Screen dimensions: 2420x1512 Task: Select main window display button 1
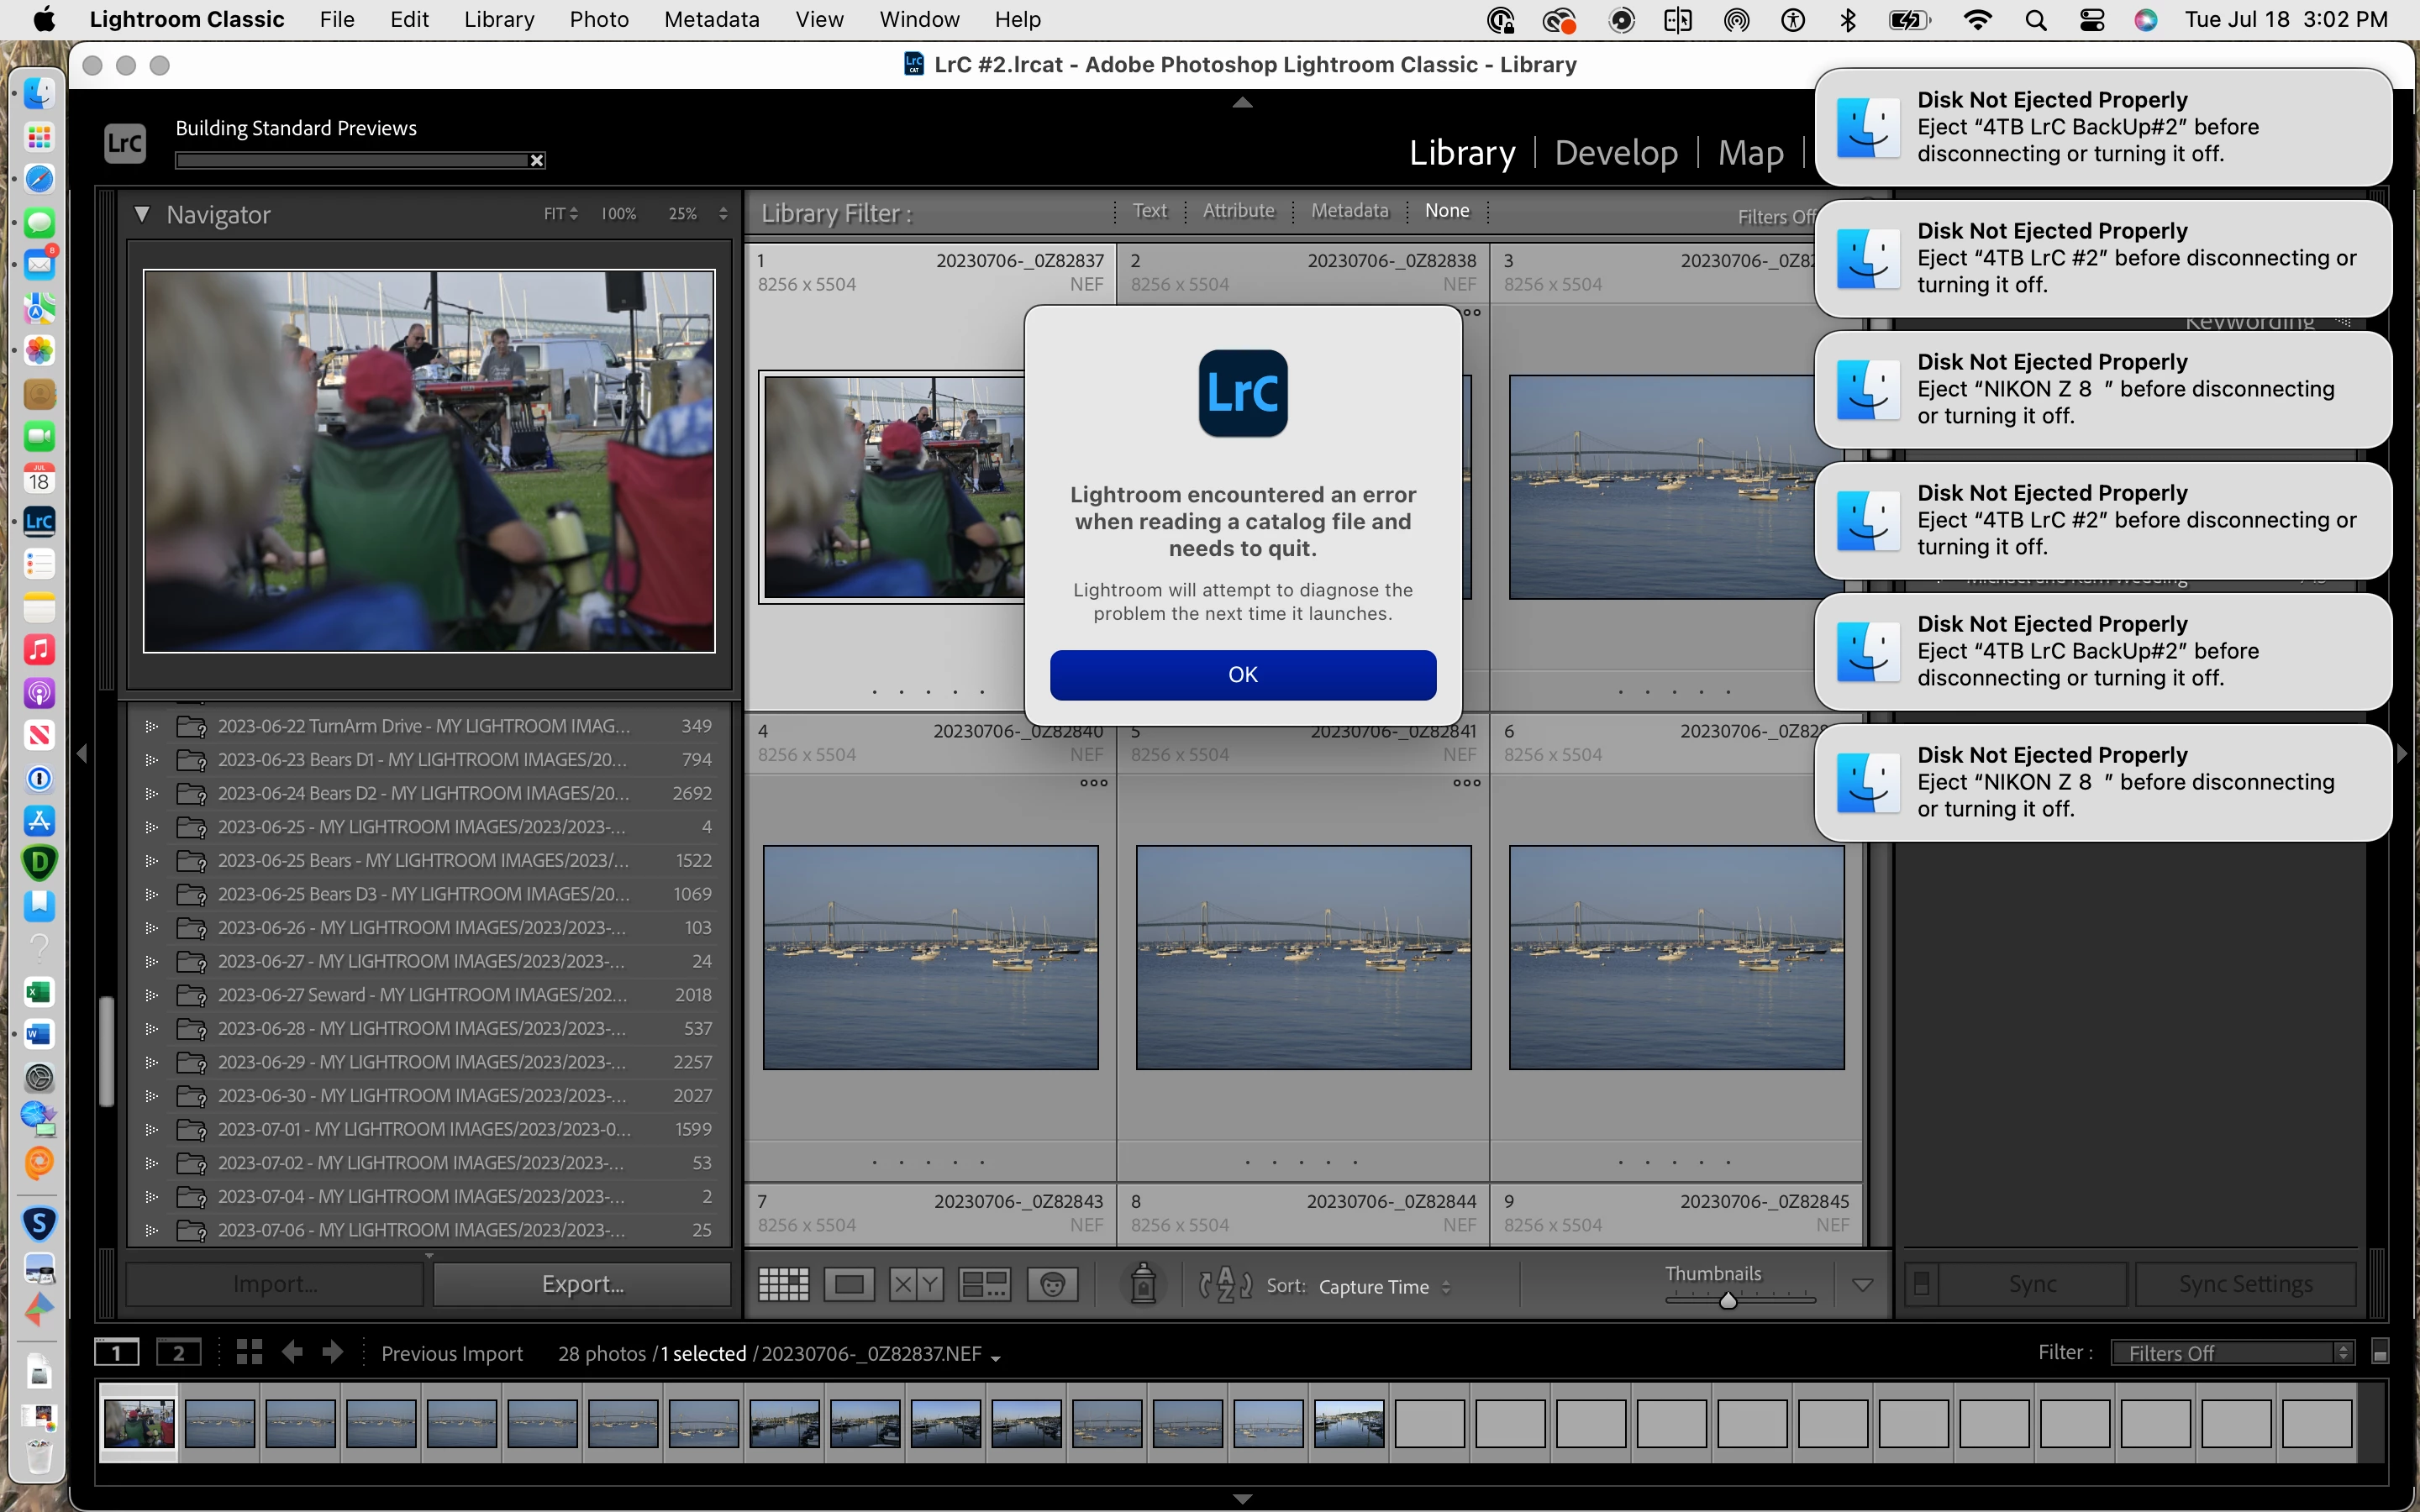117,1353
